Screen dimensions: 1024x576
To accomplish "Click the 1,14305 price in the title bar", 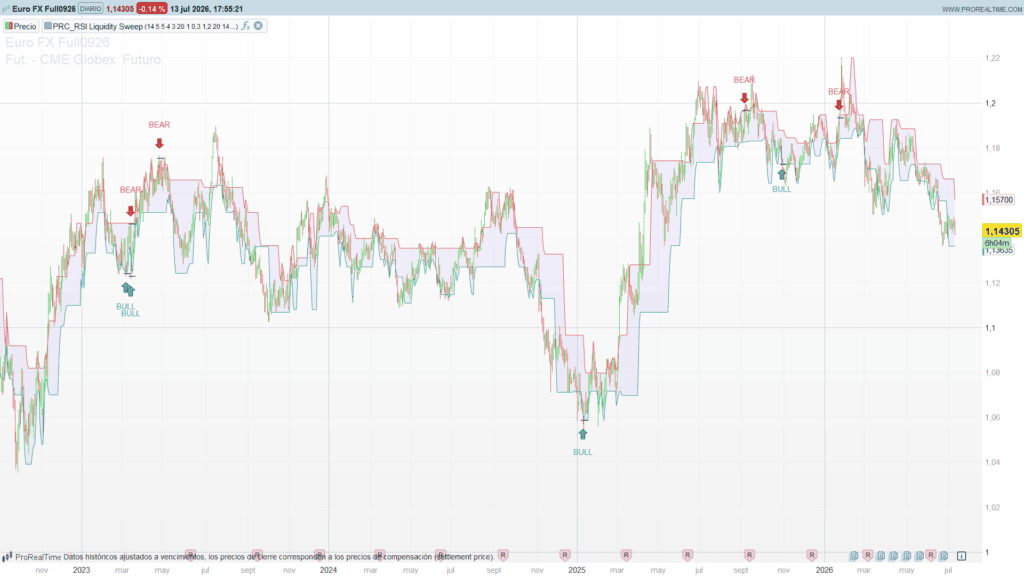I will pyautogui.click(x=120, y=9).
